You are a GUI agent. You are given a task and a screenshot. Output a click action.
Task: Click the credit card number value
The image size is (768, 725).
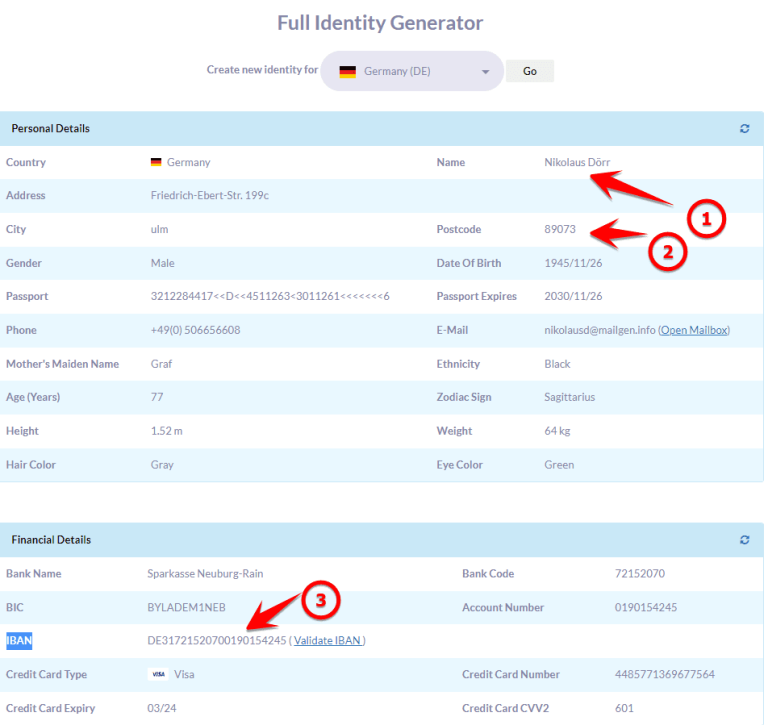tap(664, 675)
